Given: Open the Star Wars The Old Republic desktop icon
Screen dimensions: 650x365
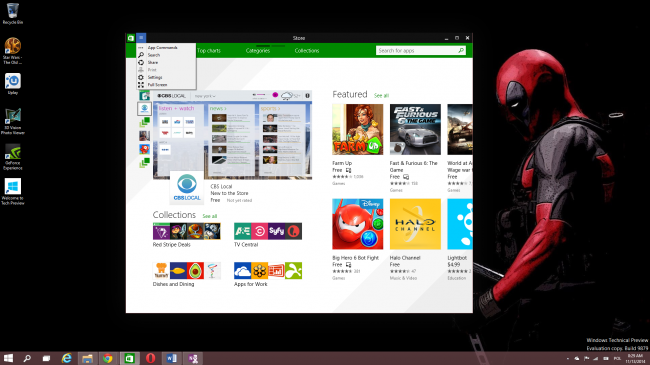Looking at the screenshot, I should (x=13, y=51).
